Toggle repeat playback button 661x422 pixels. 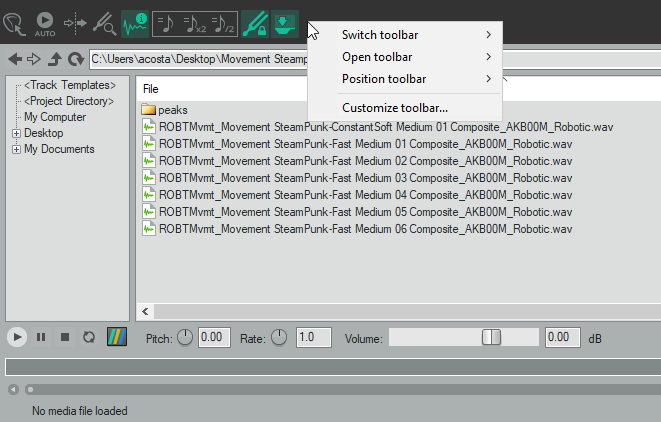(88, 337)
